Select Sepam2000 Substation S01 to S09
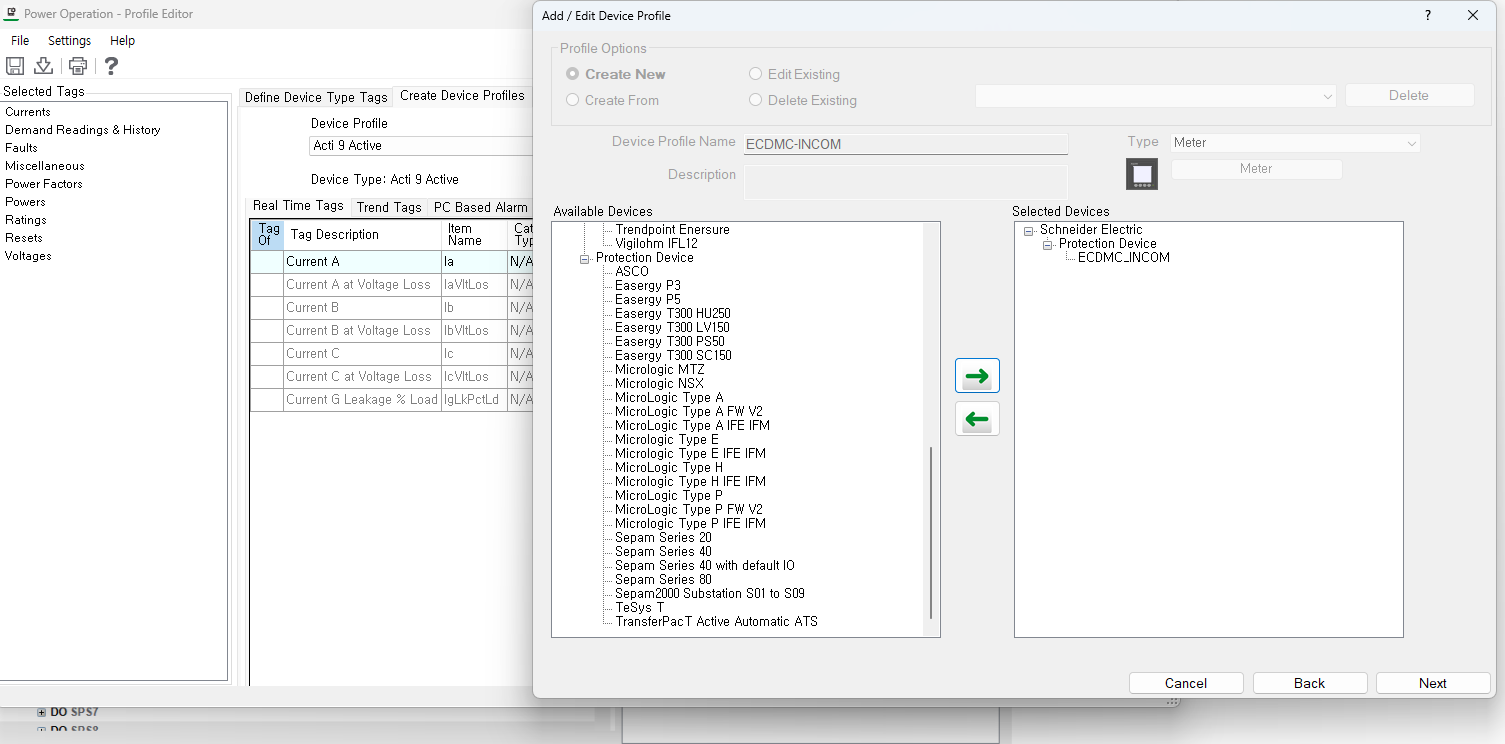The height and width of the screenshot is (744, 1505). pyautogui.click(x=710, y=594)
